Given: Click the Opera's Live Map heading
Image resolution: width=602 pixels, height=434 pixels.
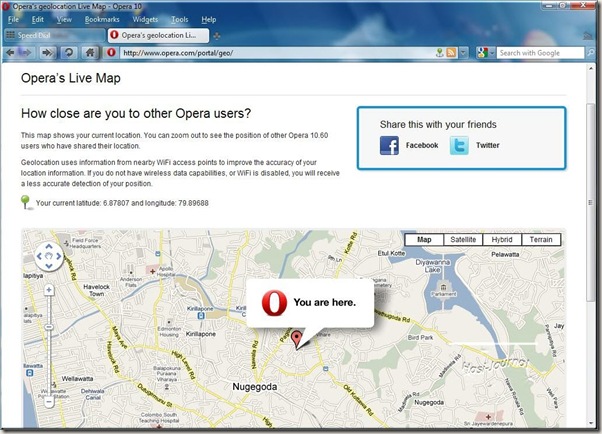Looking at the screenshot, I should pyautogui.click(x=71, y=78).
